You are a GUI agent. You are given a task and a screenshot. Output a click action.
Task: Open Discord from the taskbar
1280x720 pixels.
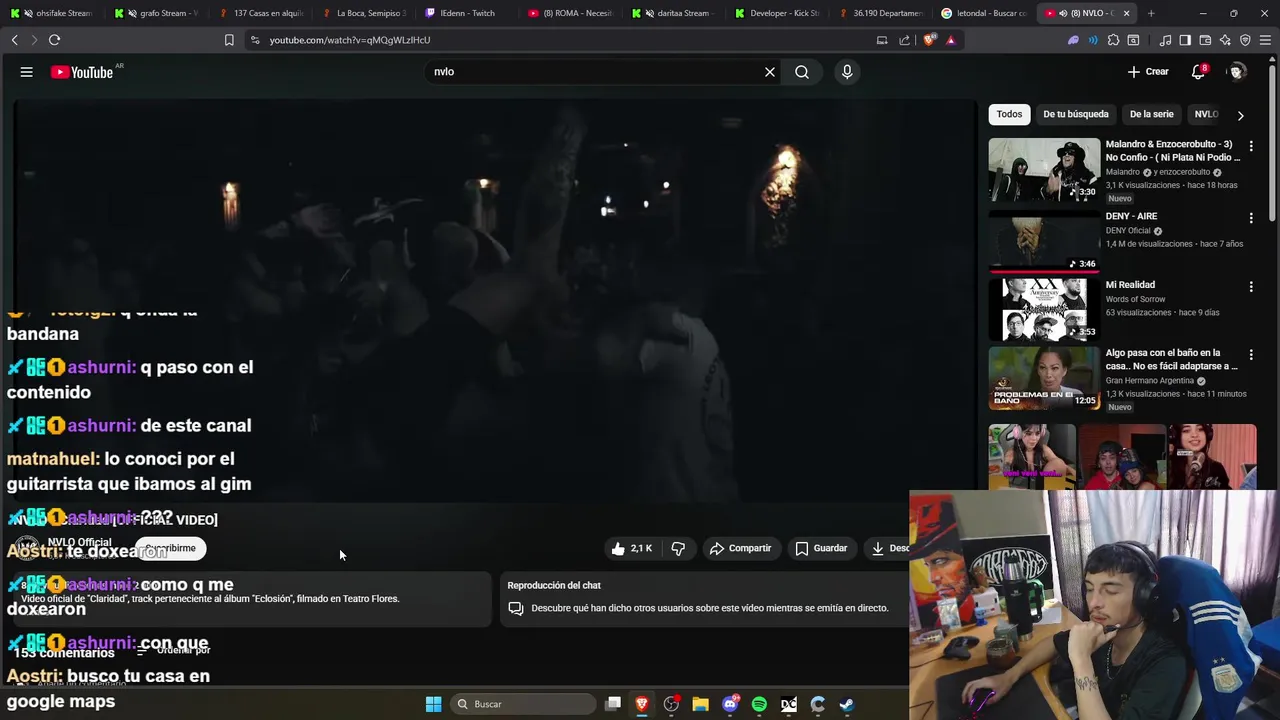point(730,704)
